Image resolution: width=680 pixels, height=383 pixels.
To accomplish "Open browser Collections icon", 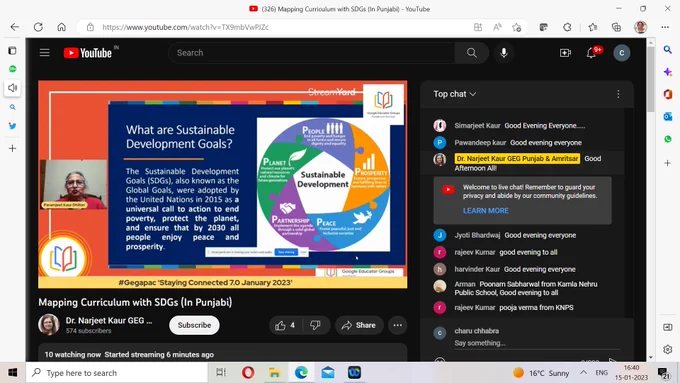I will [616, 27].
